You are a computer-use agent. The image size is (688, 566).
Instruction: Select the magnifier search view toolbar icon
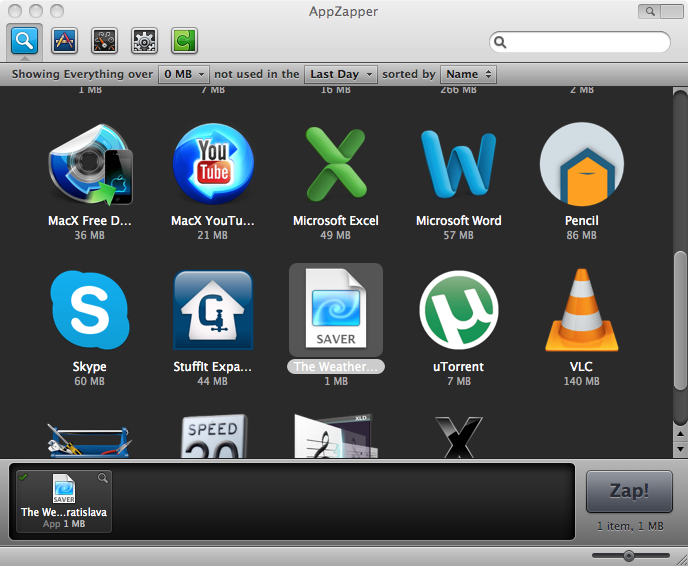(25, 41)
